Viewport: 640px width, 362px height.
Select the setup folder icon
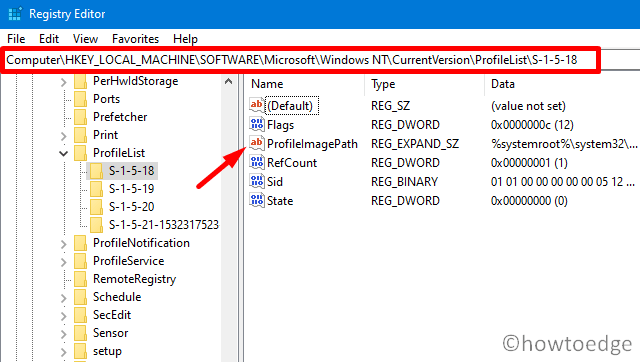tap(80, 351)
